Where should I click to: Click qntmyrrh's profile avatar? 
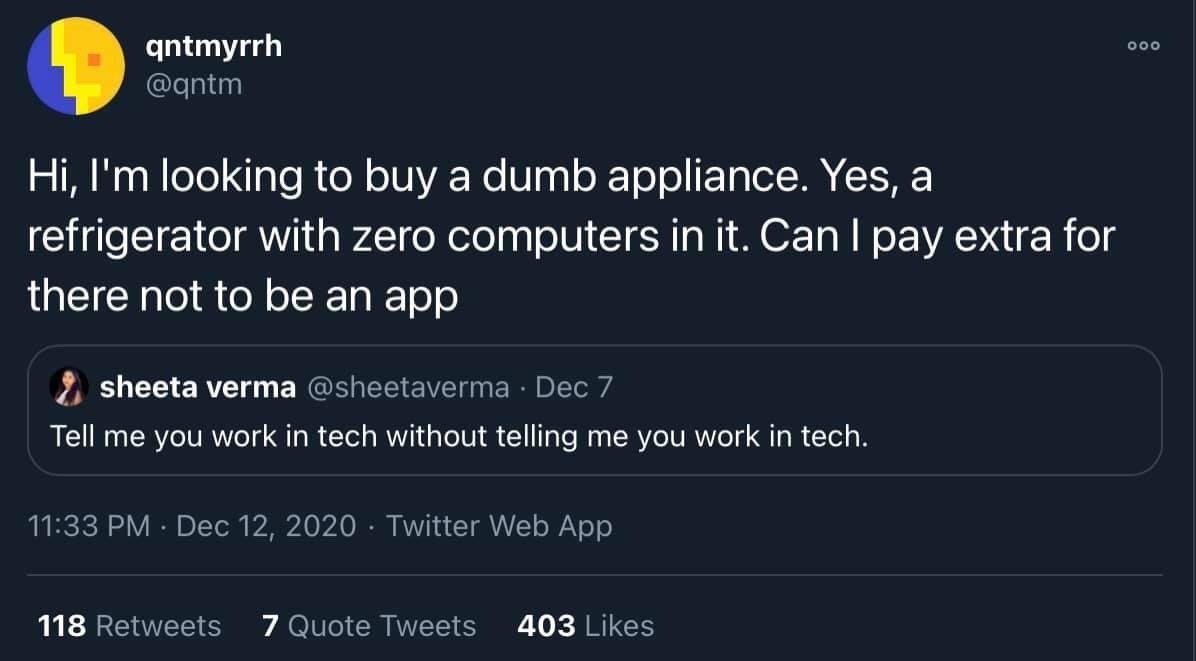click(76, 66)
